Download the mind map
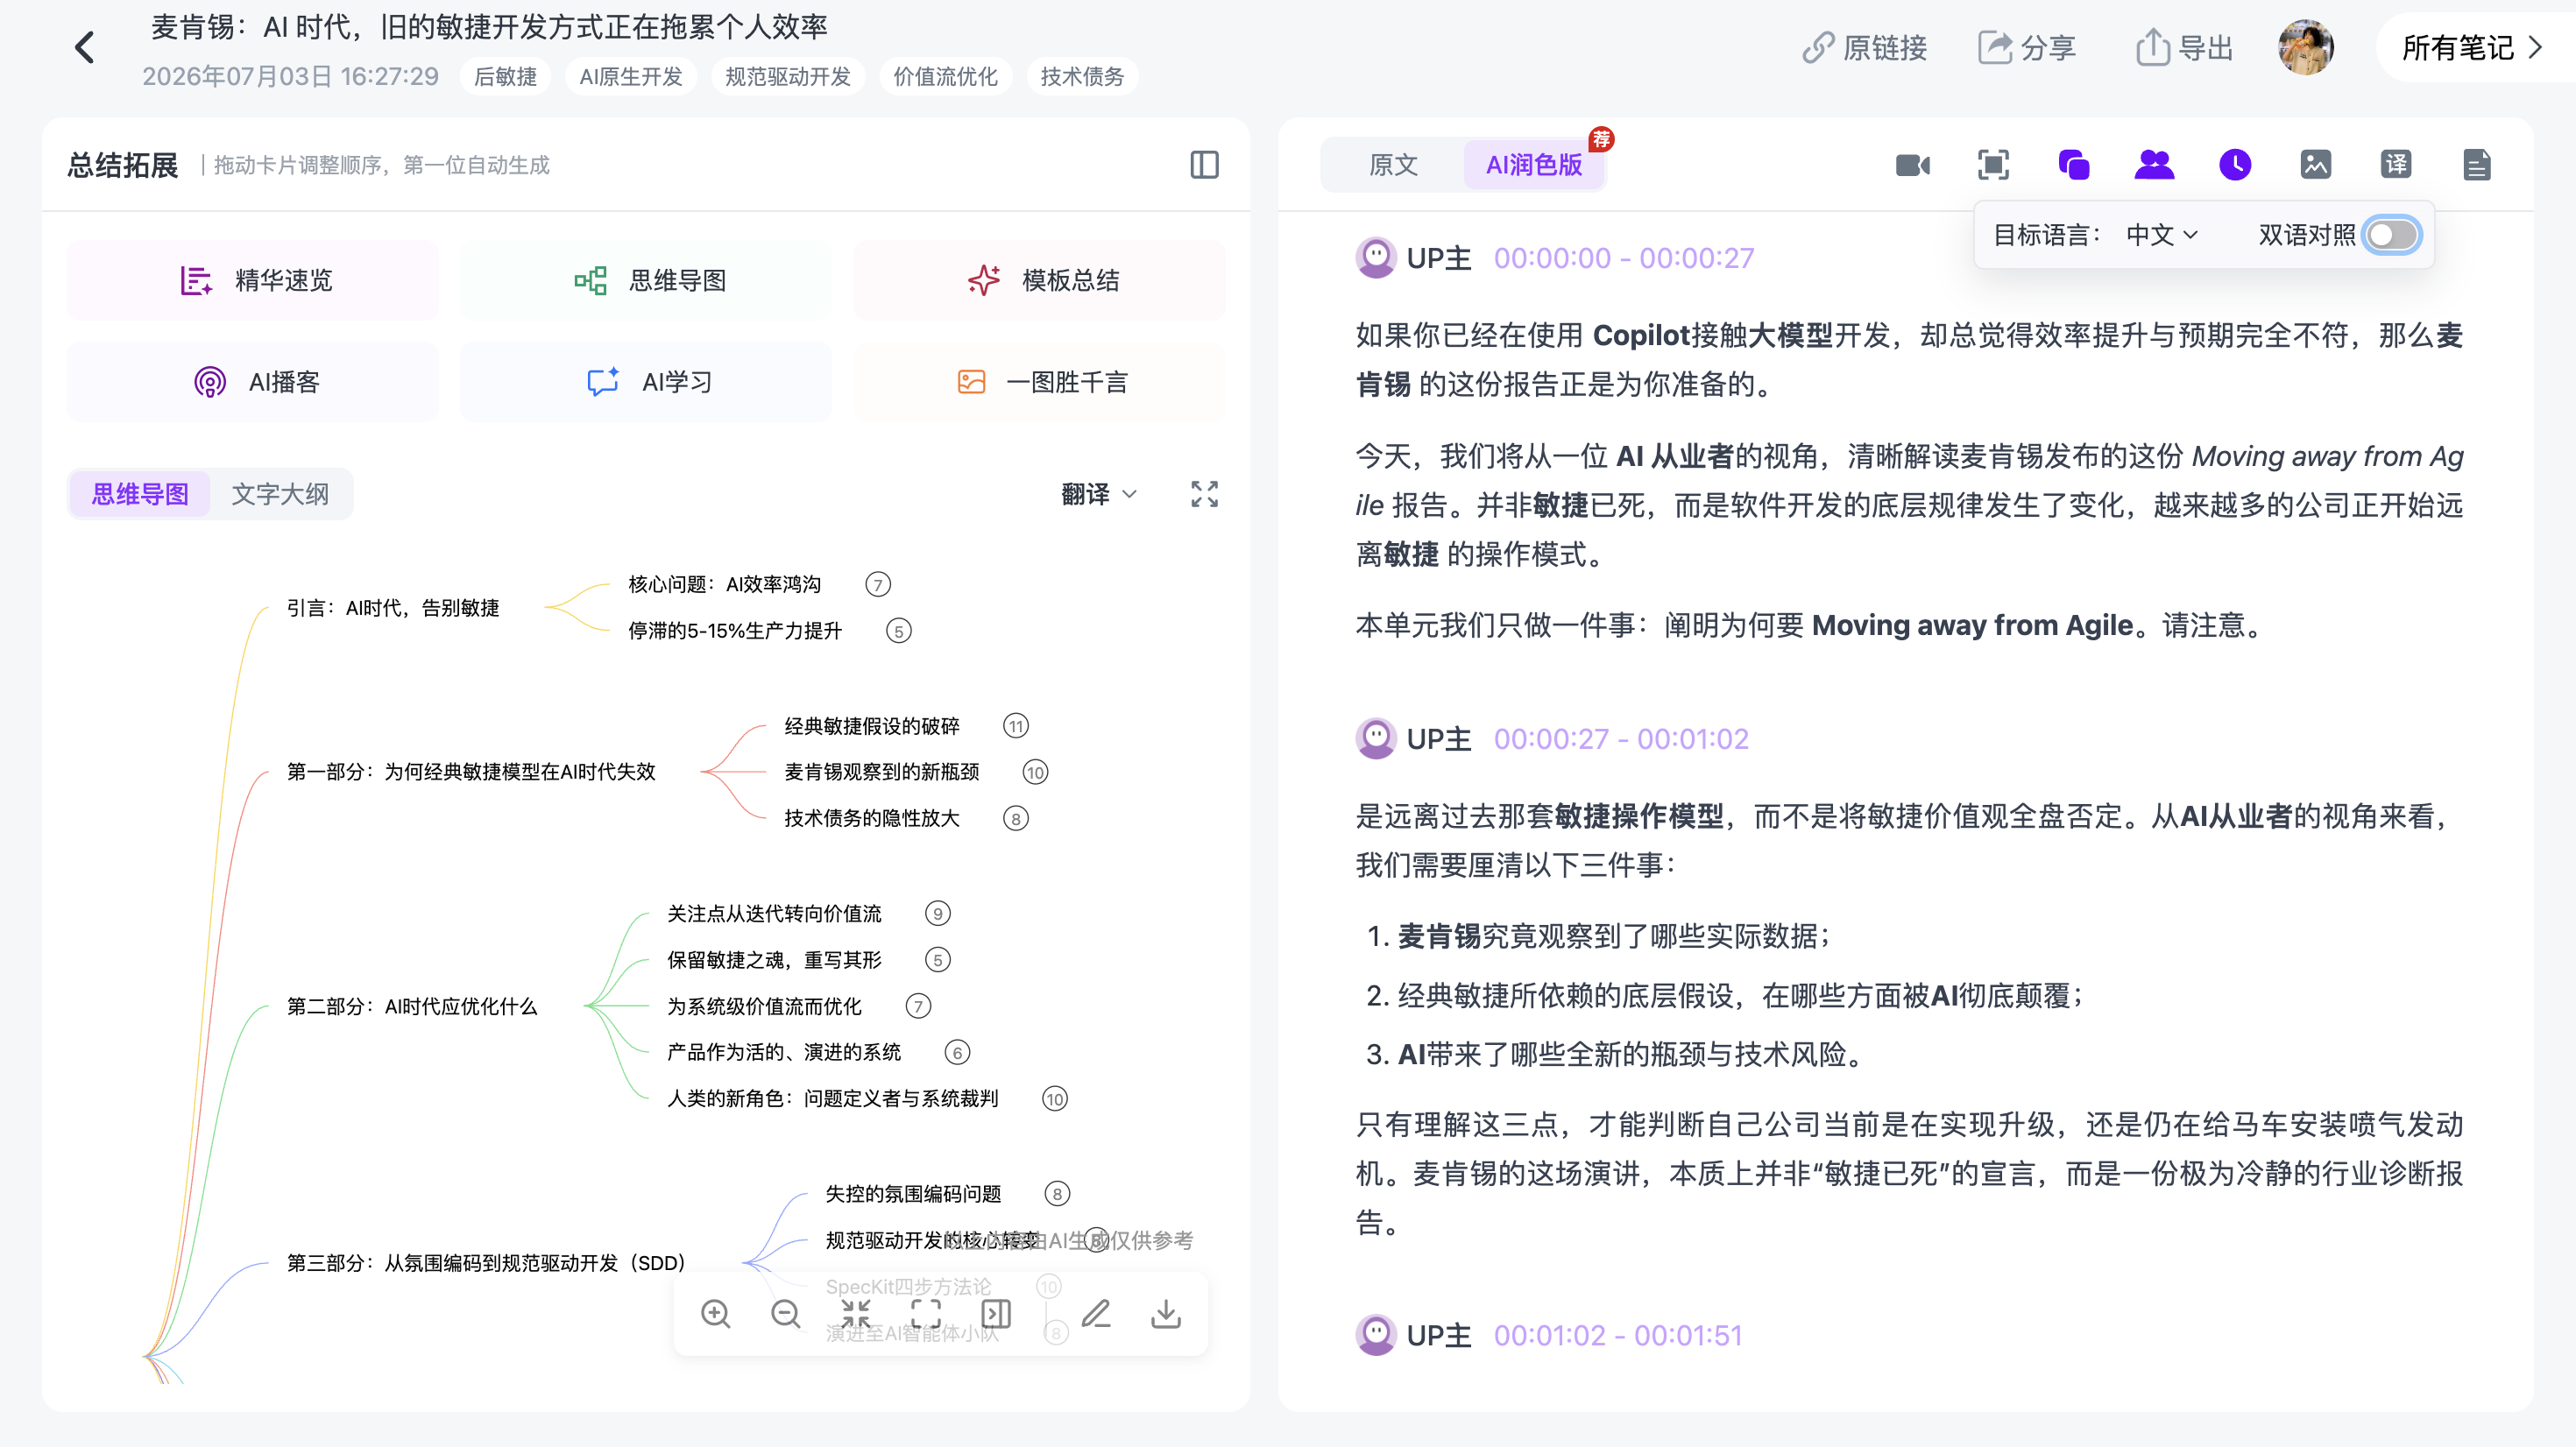 [1166, 1314]
